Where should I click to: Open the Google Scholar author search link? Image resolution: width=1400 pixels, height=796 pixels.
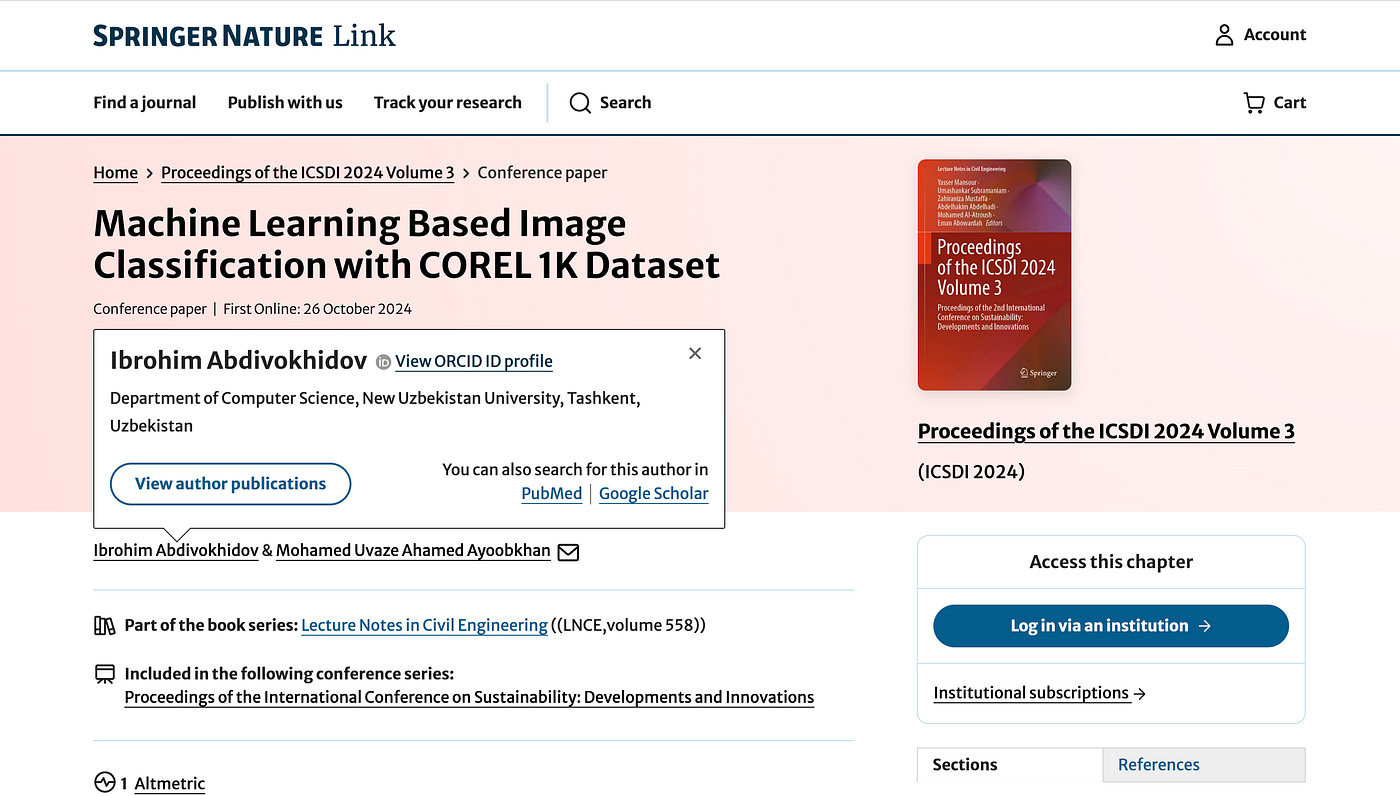tap(653, 493)
